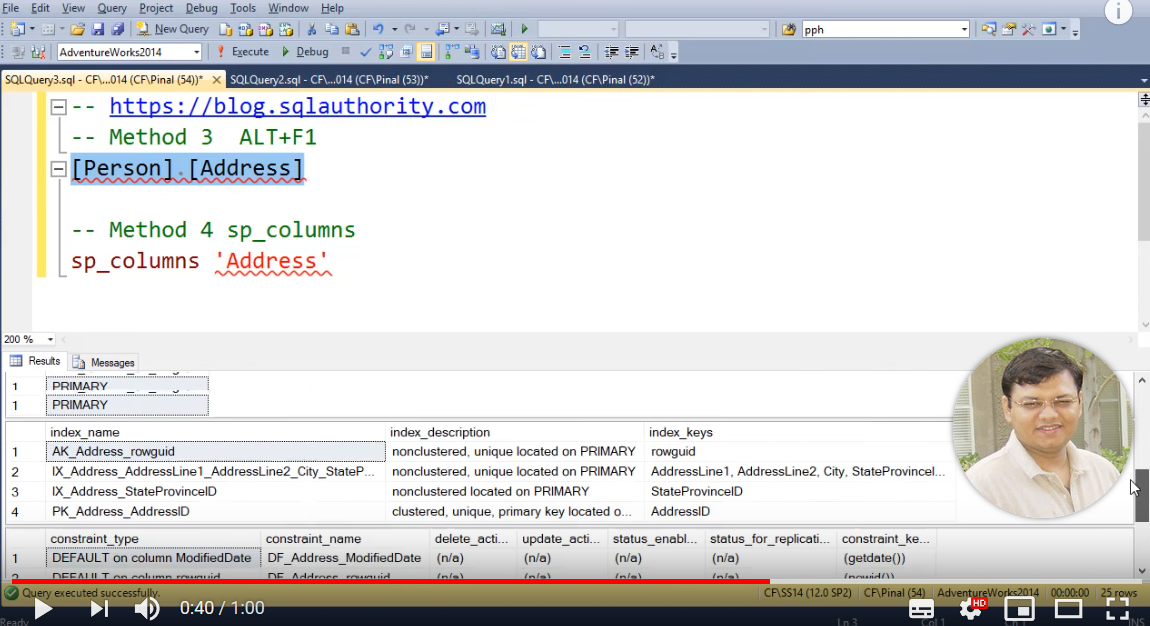1150x626 pixels.
Task: Play the video
Action: tap(43, 608)
